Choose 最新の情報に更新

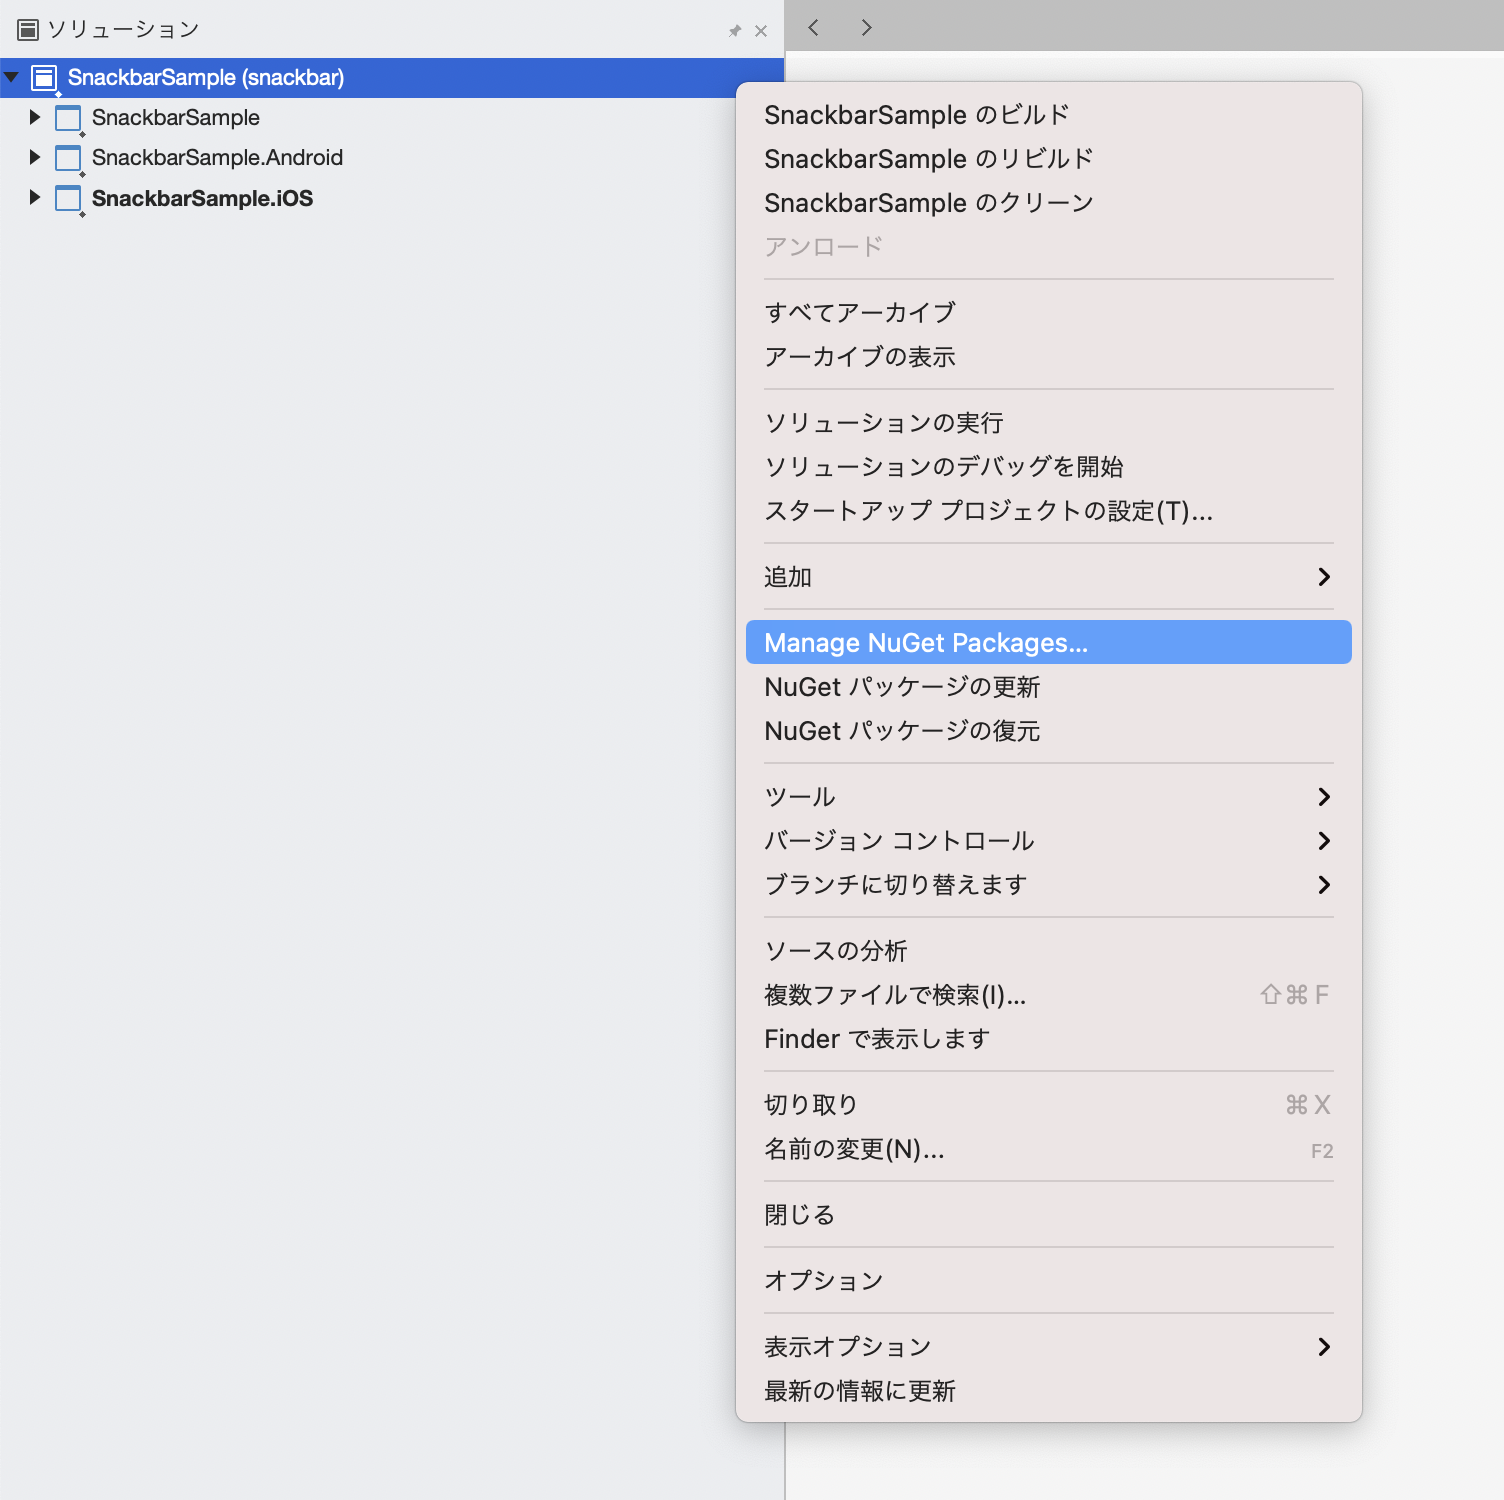1049,1391
